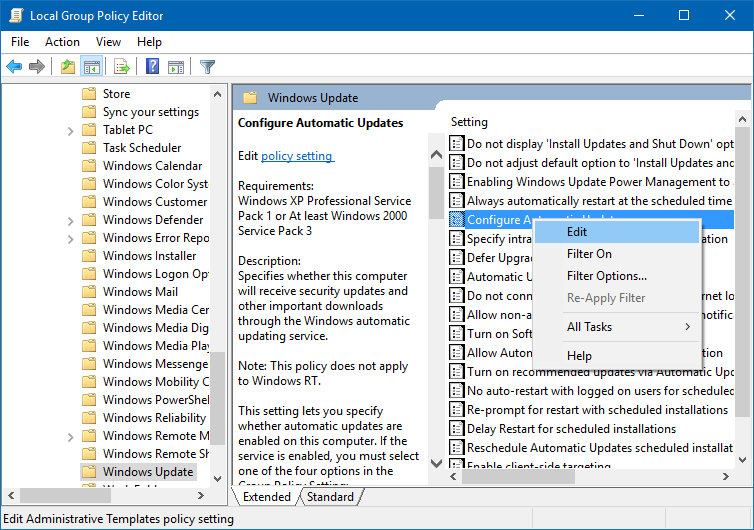Select Windows Calendar folder

(153, 165)
